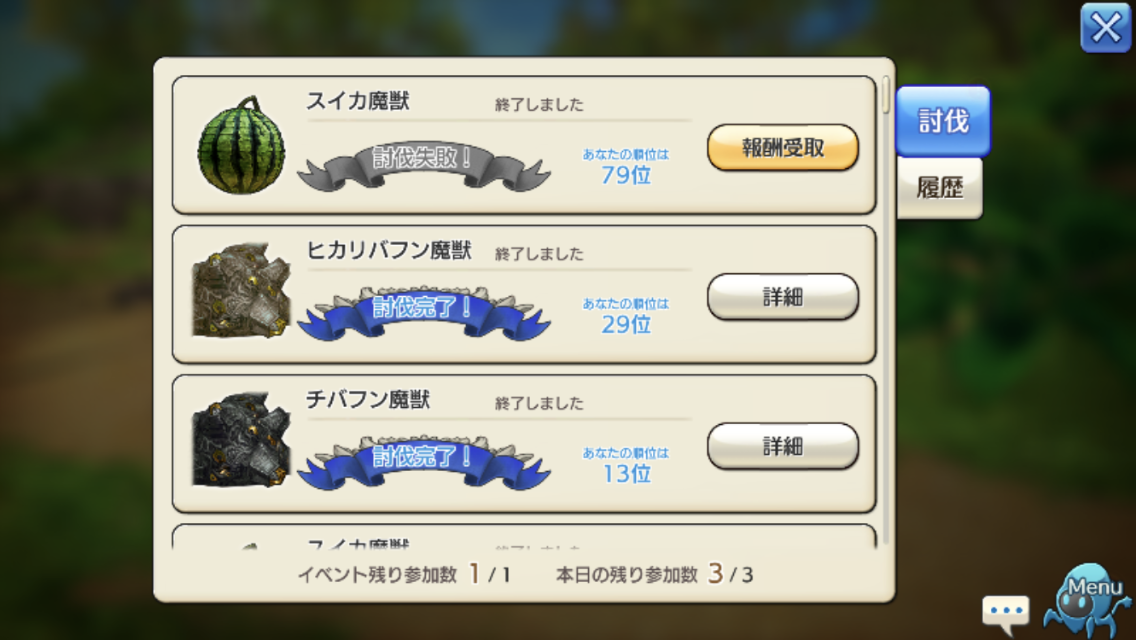Image resolution: width=1136 pixels, height=640 pixels.
Task: Open 詳細 for チバフン魔獣
Action: point(783,446)
